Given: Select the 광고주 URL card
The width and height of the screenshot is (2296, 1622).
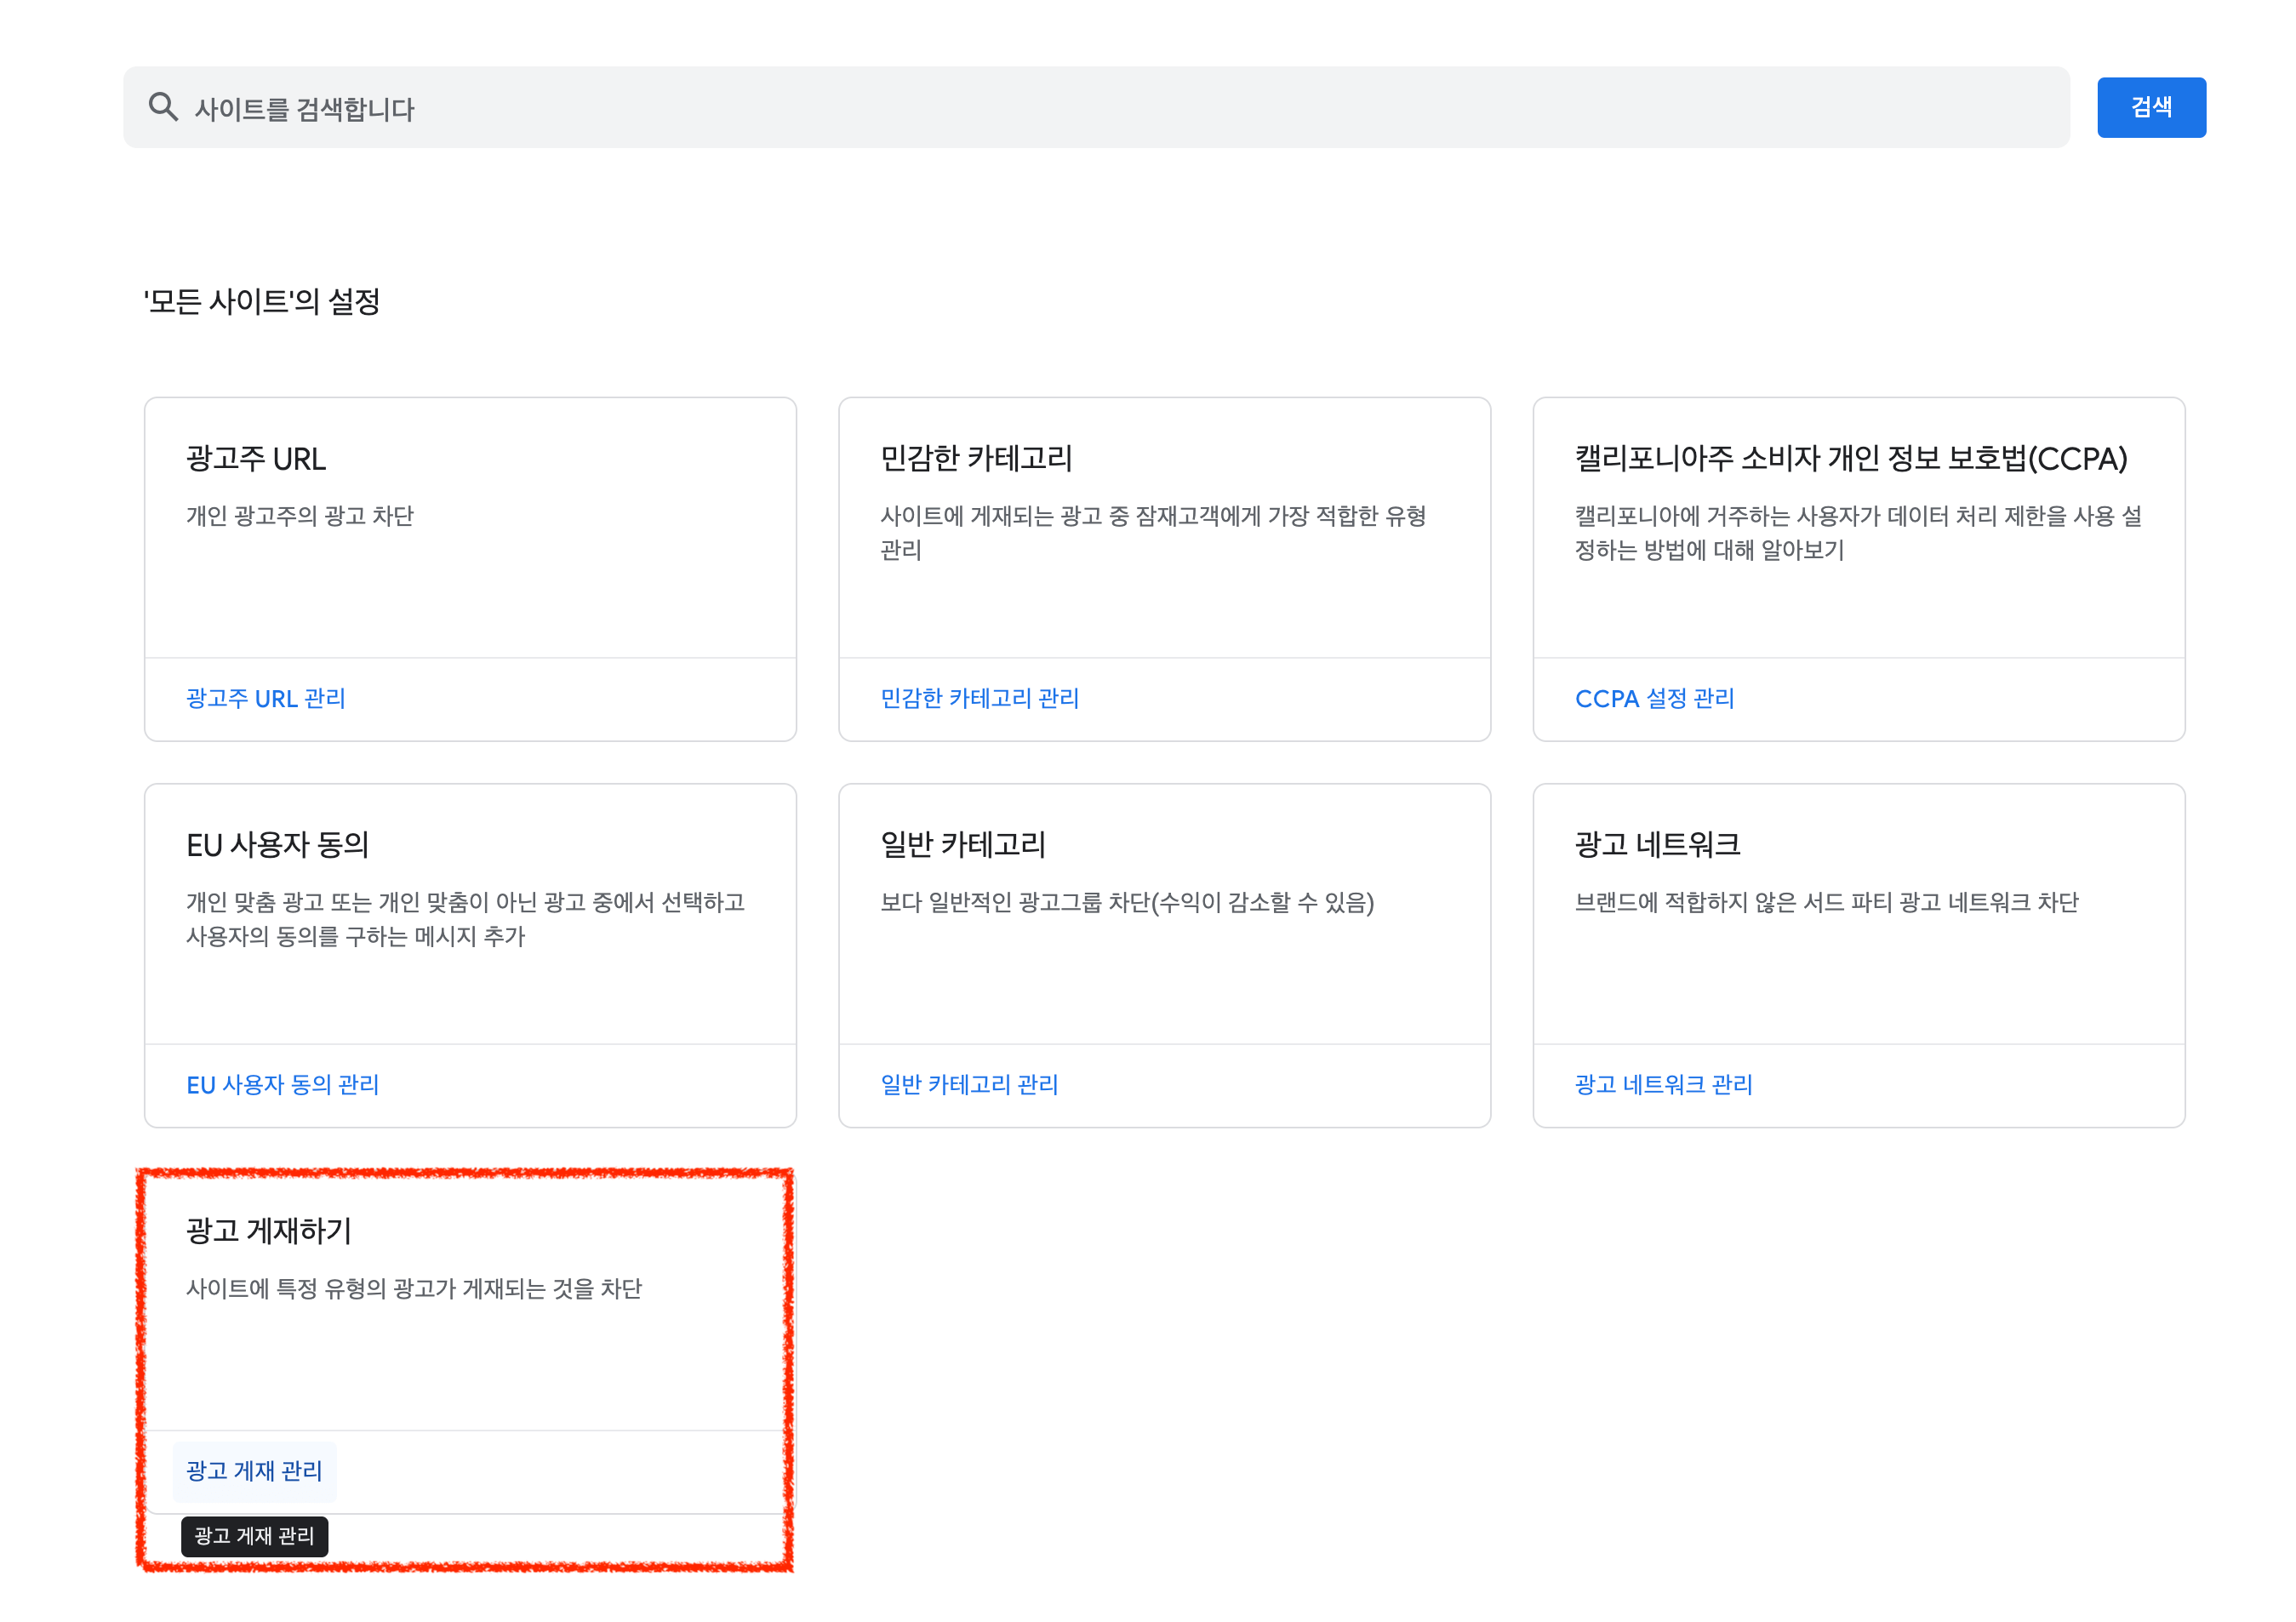Looking at the screenshot, I should coord(470,560).
